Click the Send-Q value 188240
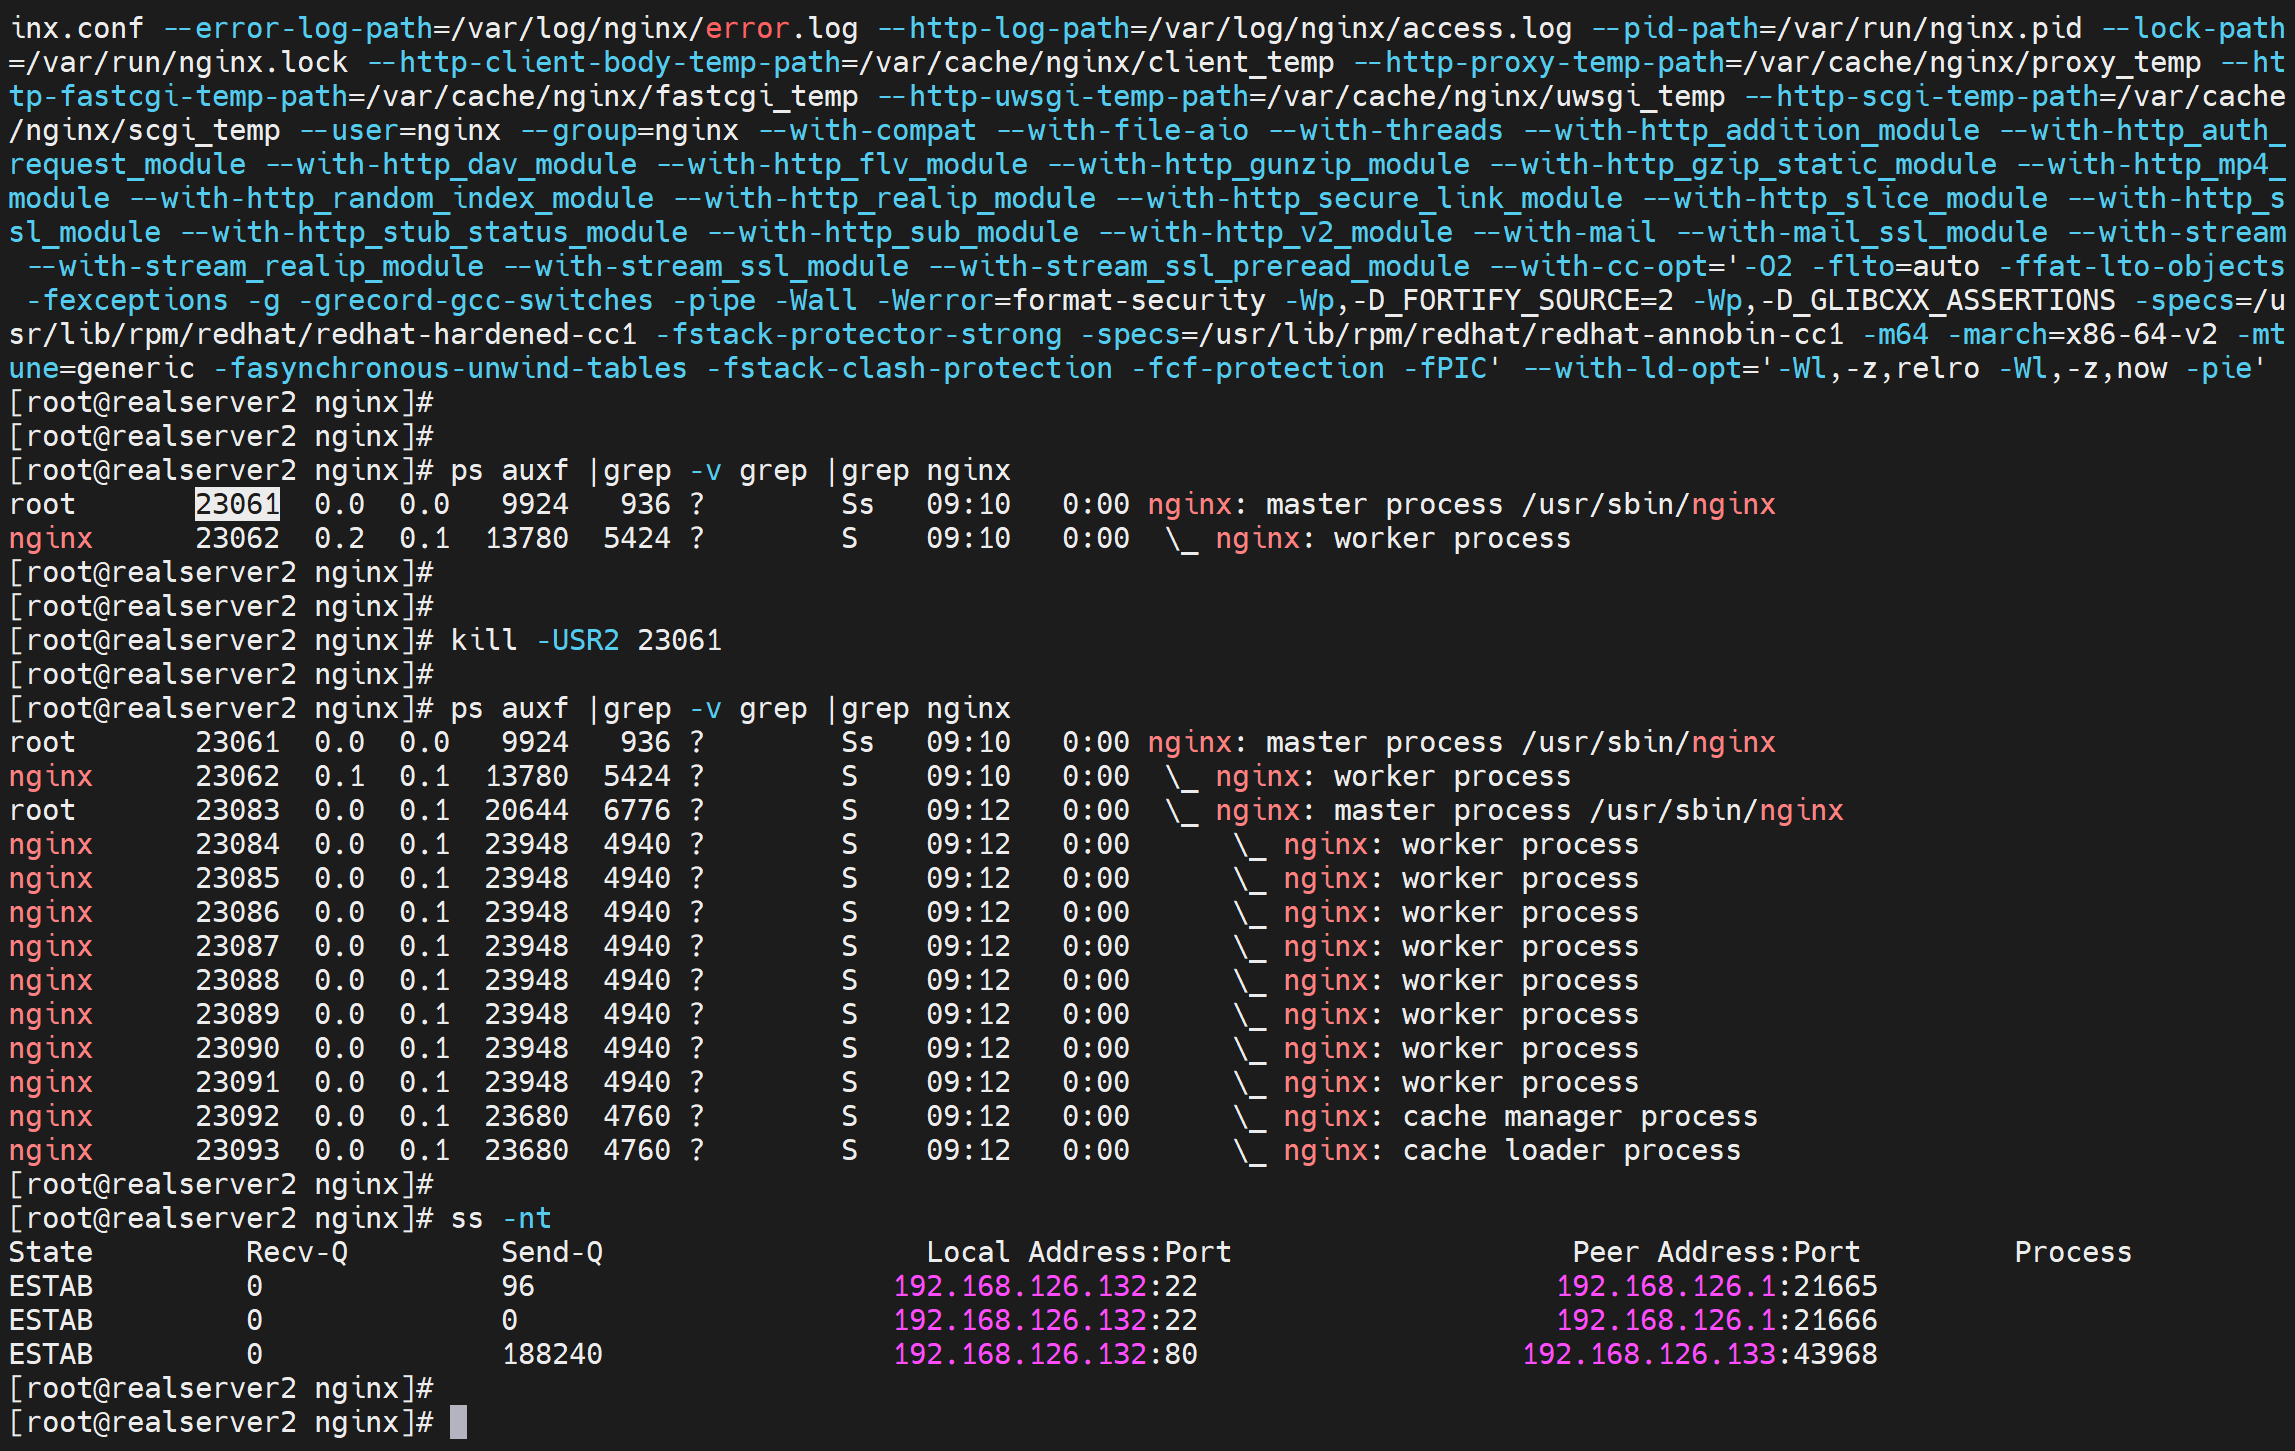This screenshot has width=2295, height=1451. [x=552, y=1354]
